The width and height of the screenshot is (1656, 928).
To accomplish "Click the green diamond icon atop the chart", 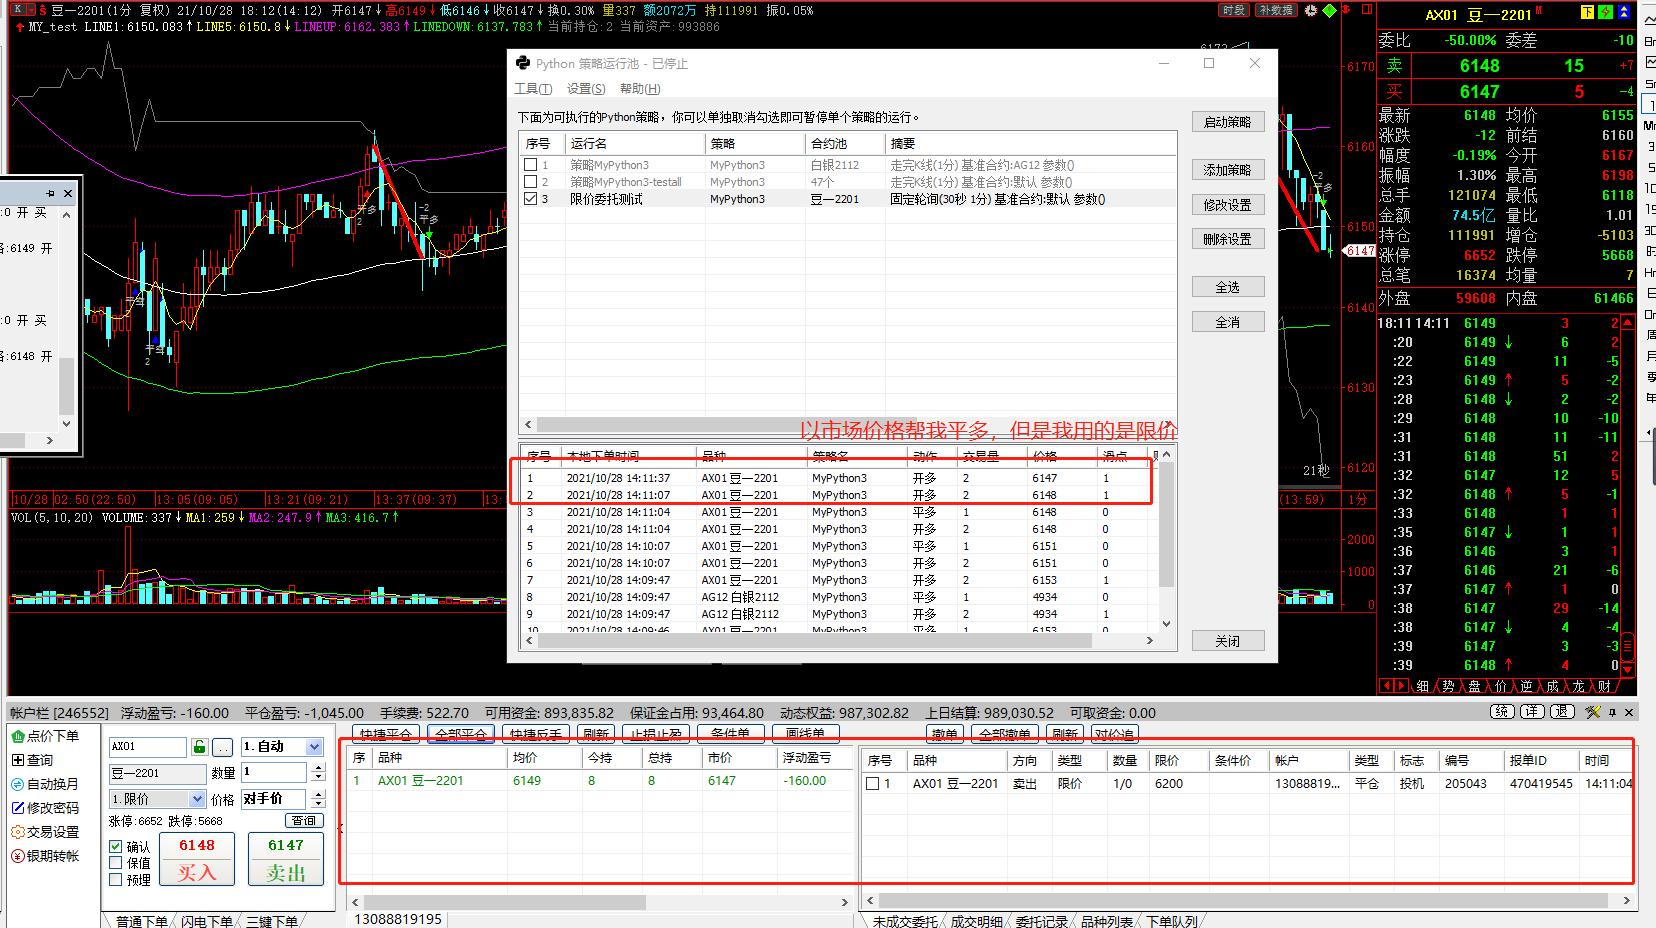I will tap(1329, 10).
